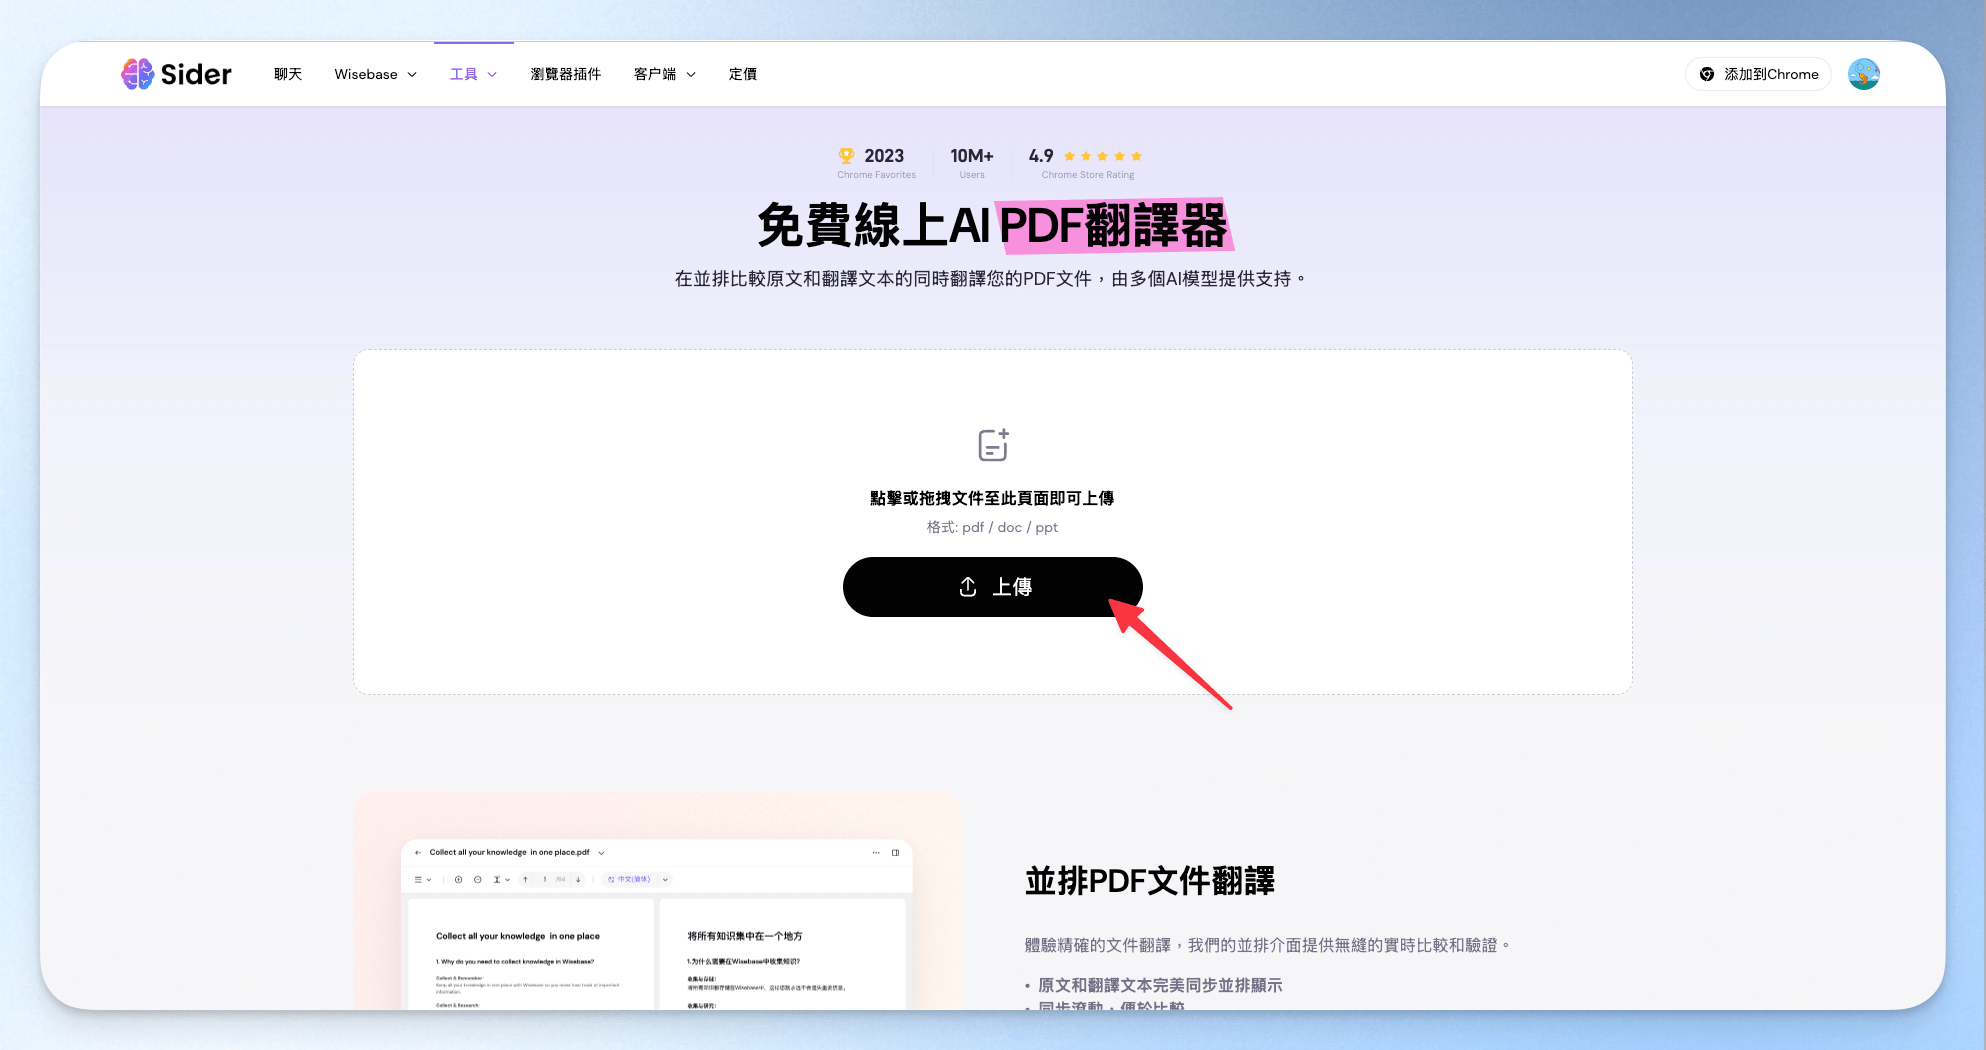Image resolution: width=1986 pixels, height=1050 pixels.
Task: Click the text 格式: pdf / doc / ppt
Action: 992,527
